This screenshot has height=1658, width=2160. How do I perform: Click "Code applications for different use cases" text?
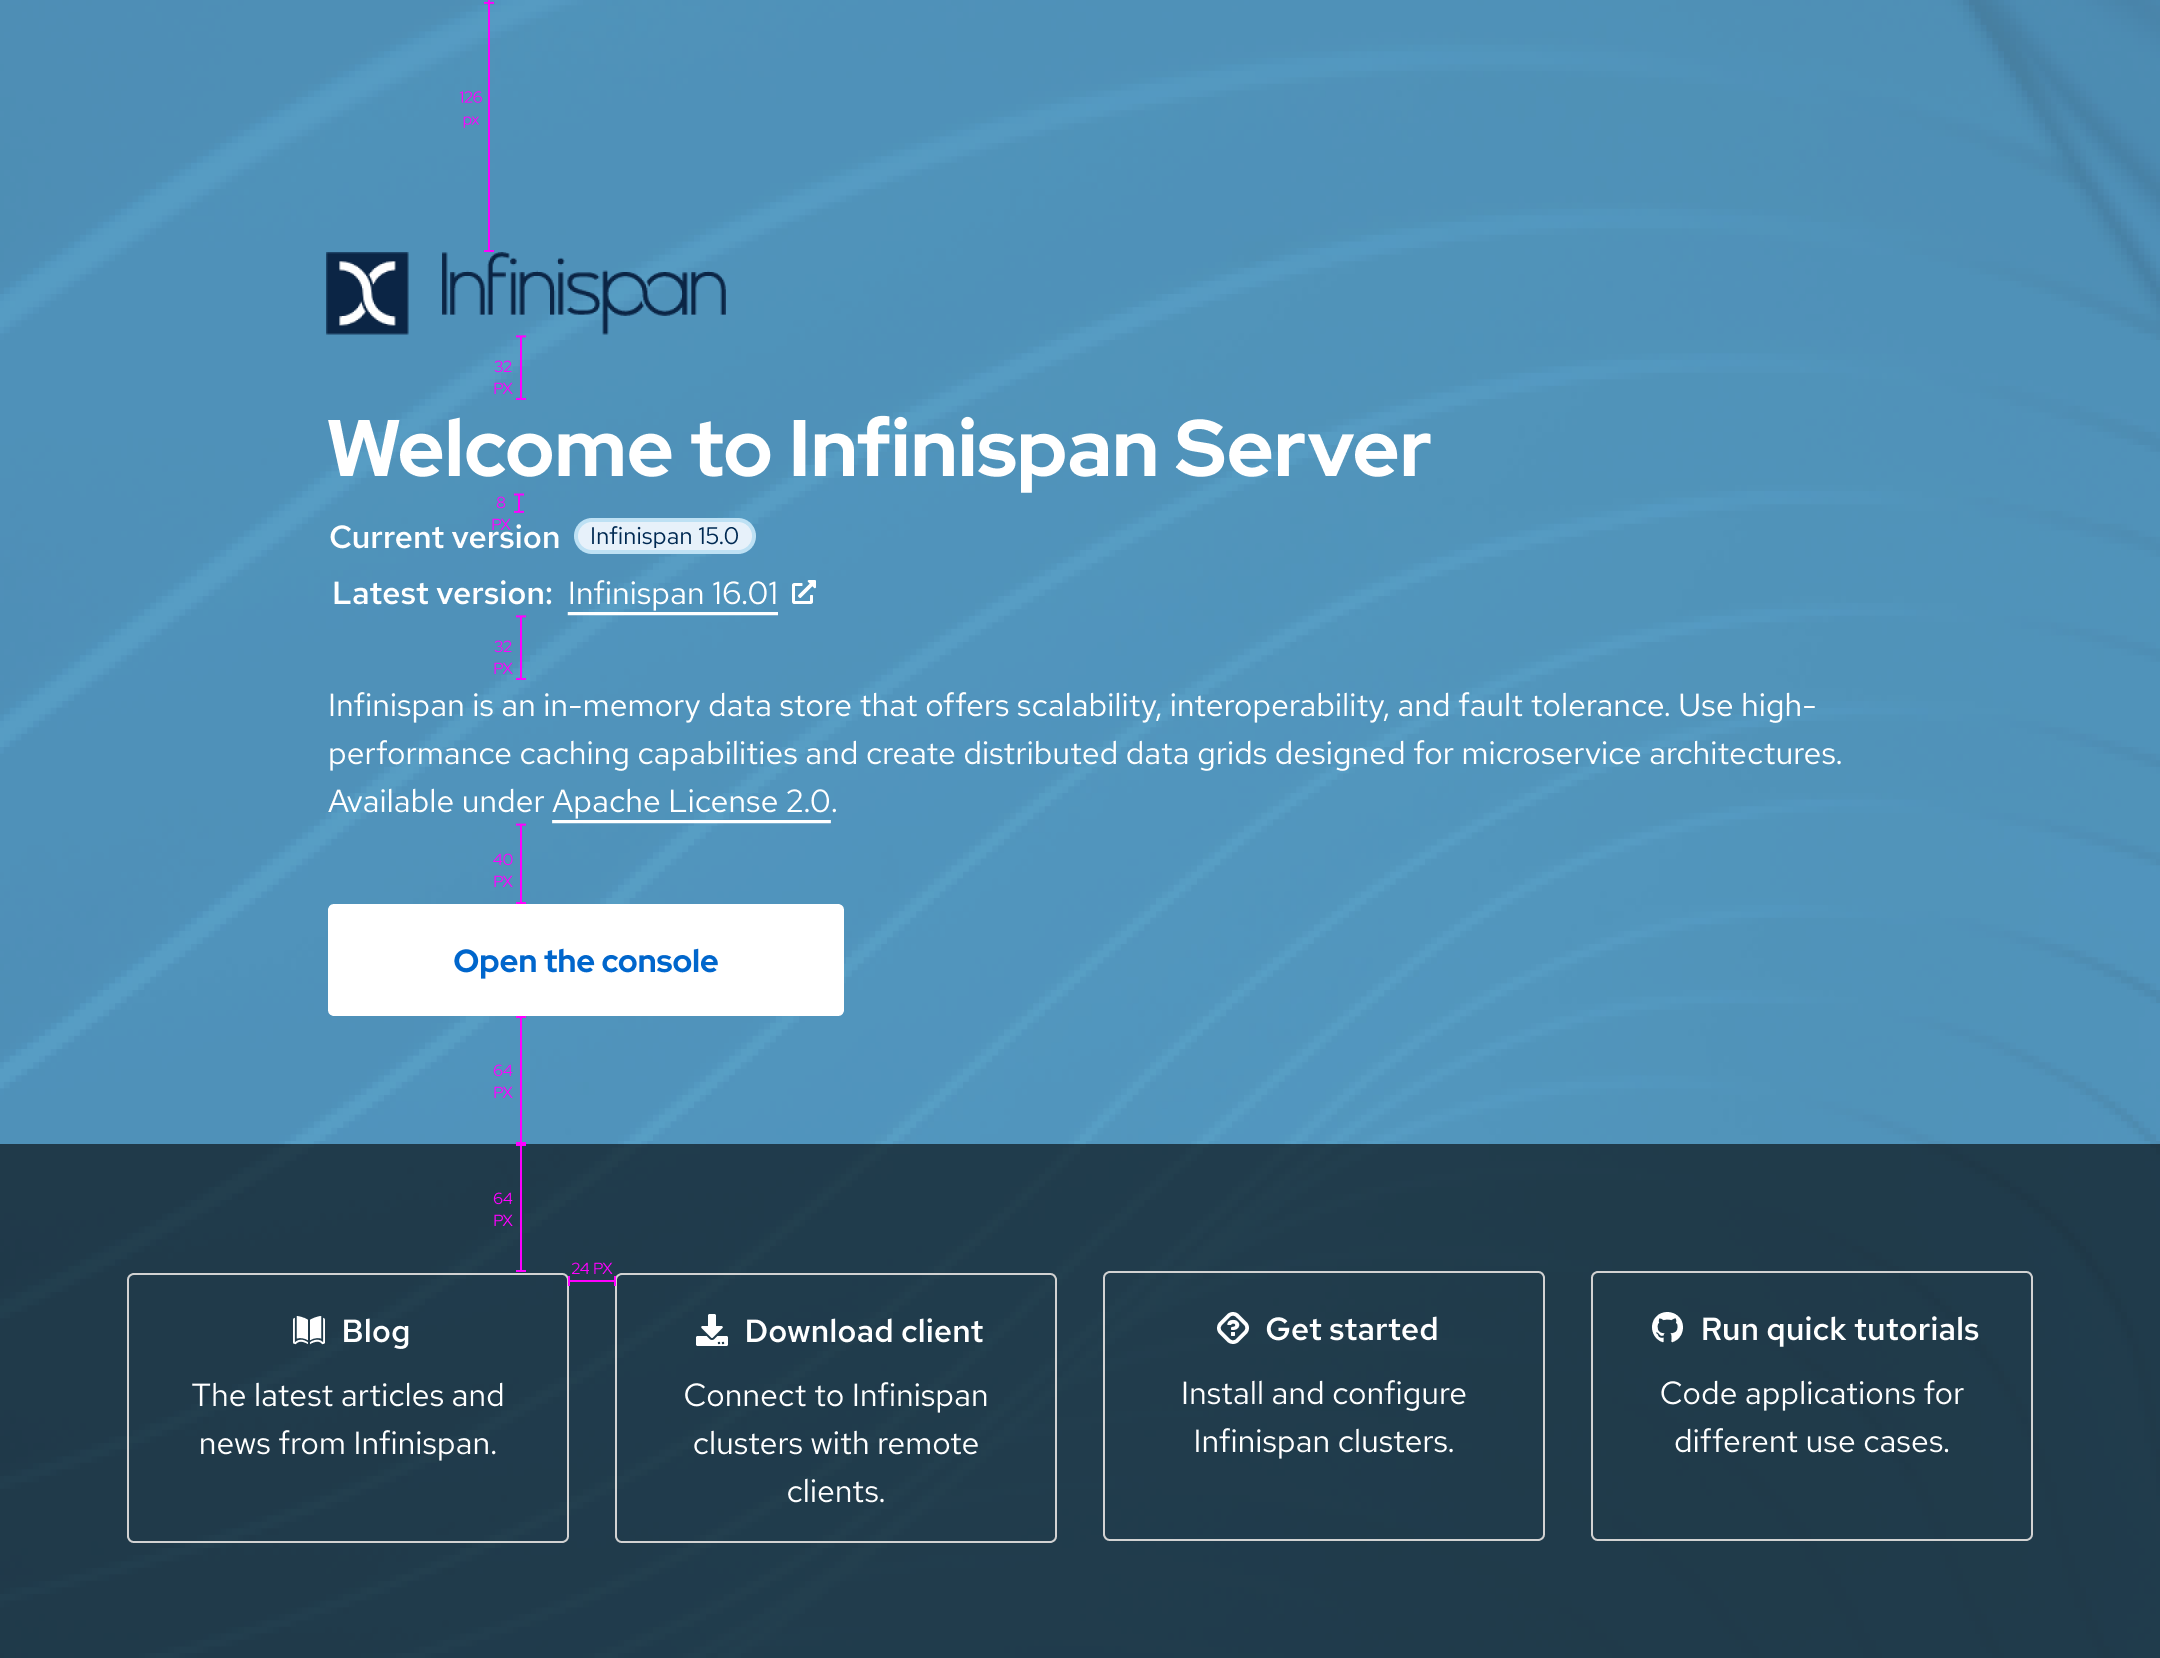pos(1811,1417)
